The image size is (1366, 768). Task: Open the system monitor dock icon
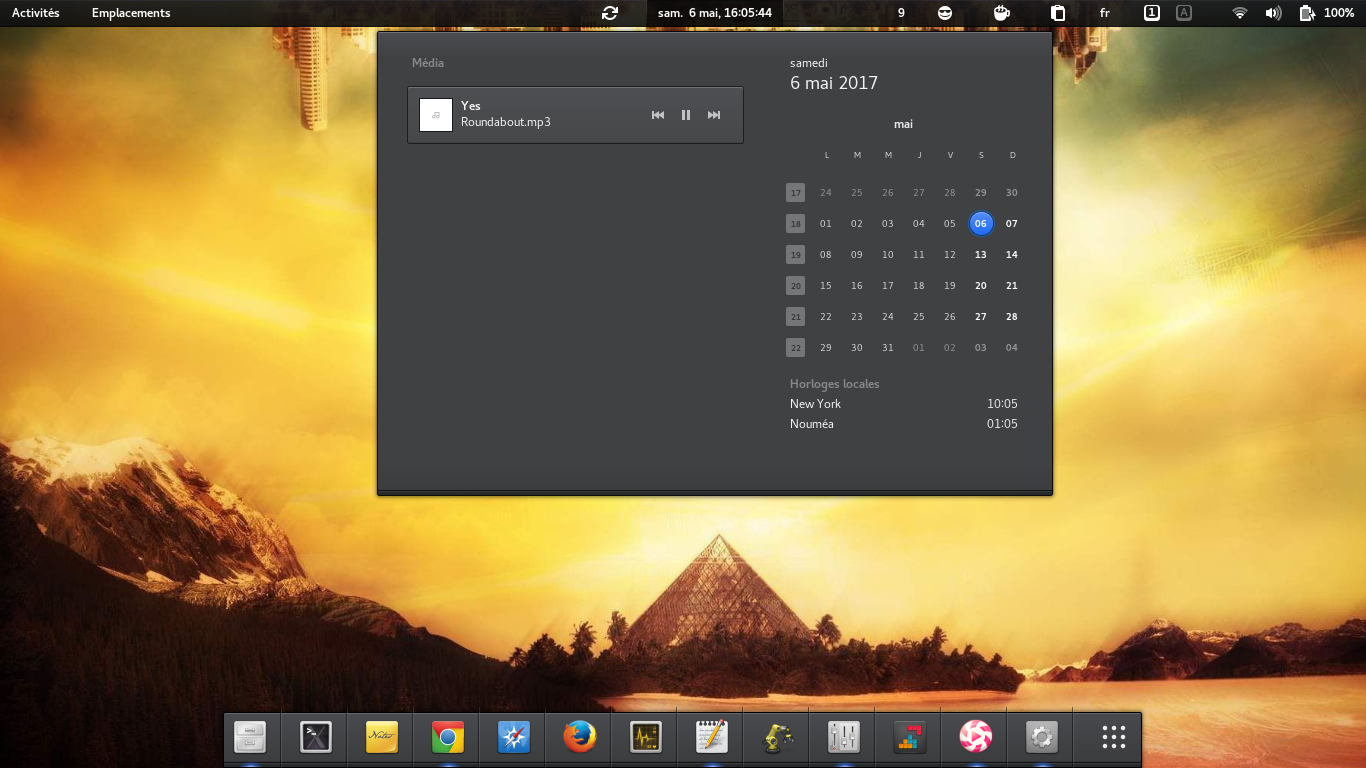645,738
